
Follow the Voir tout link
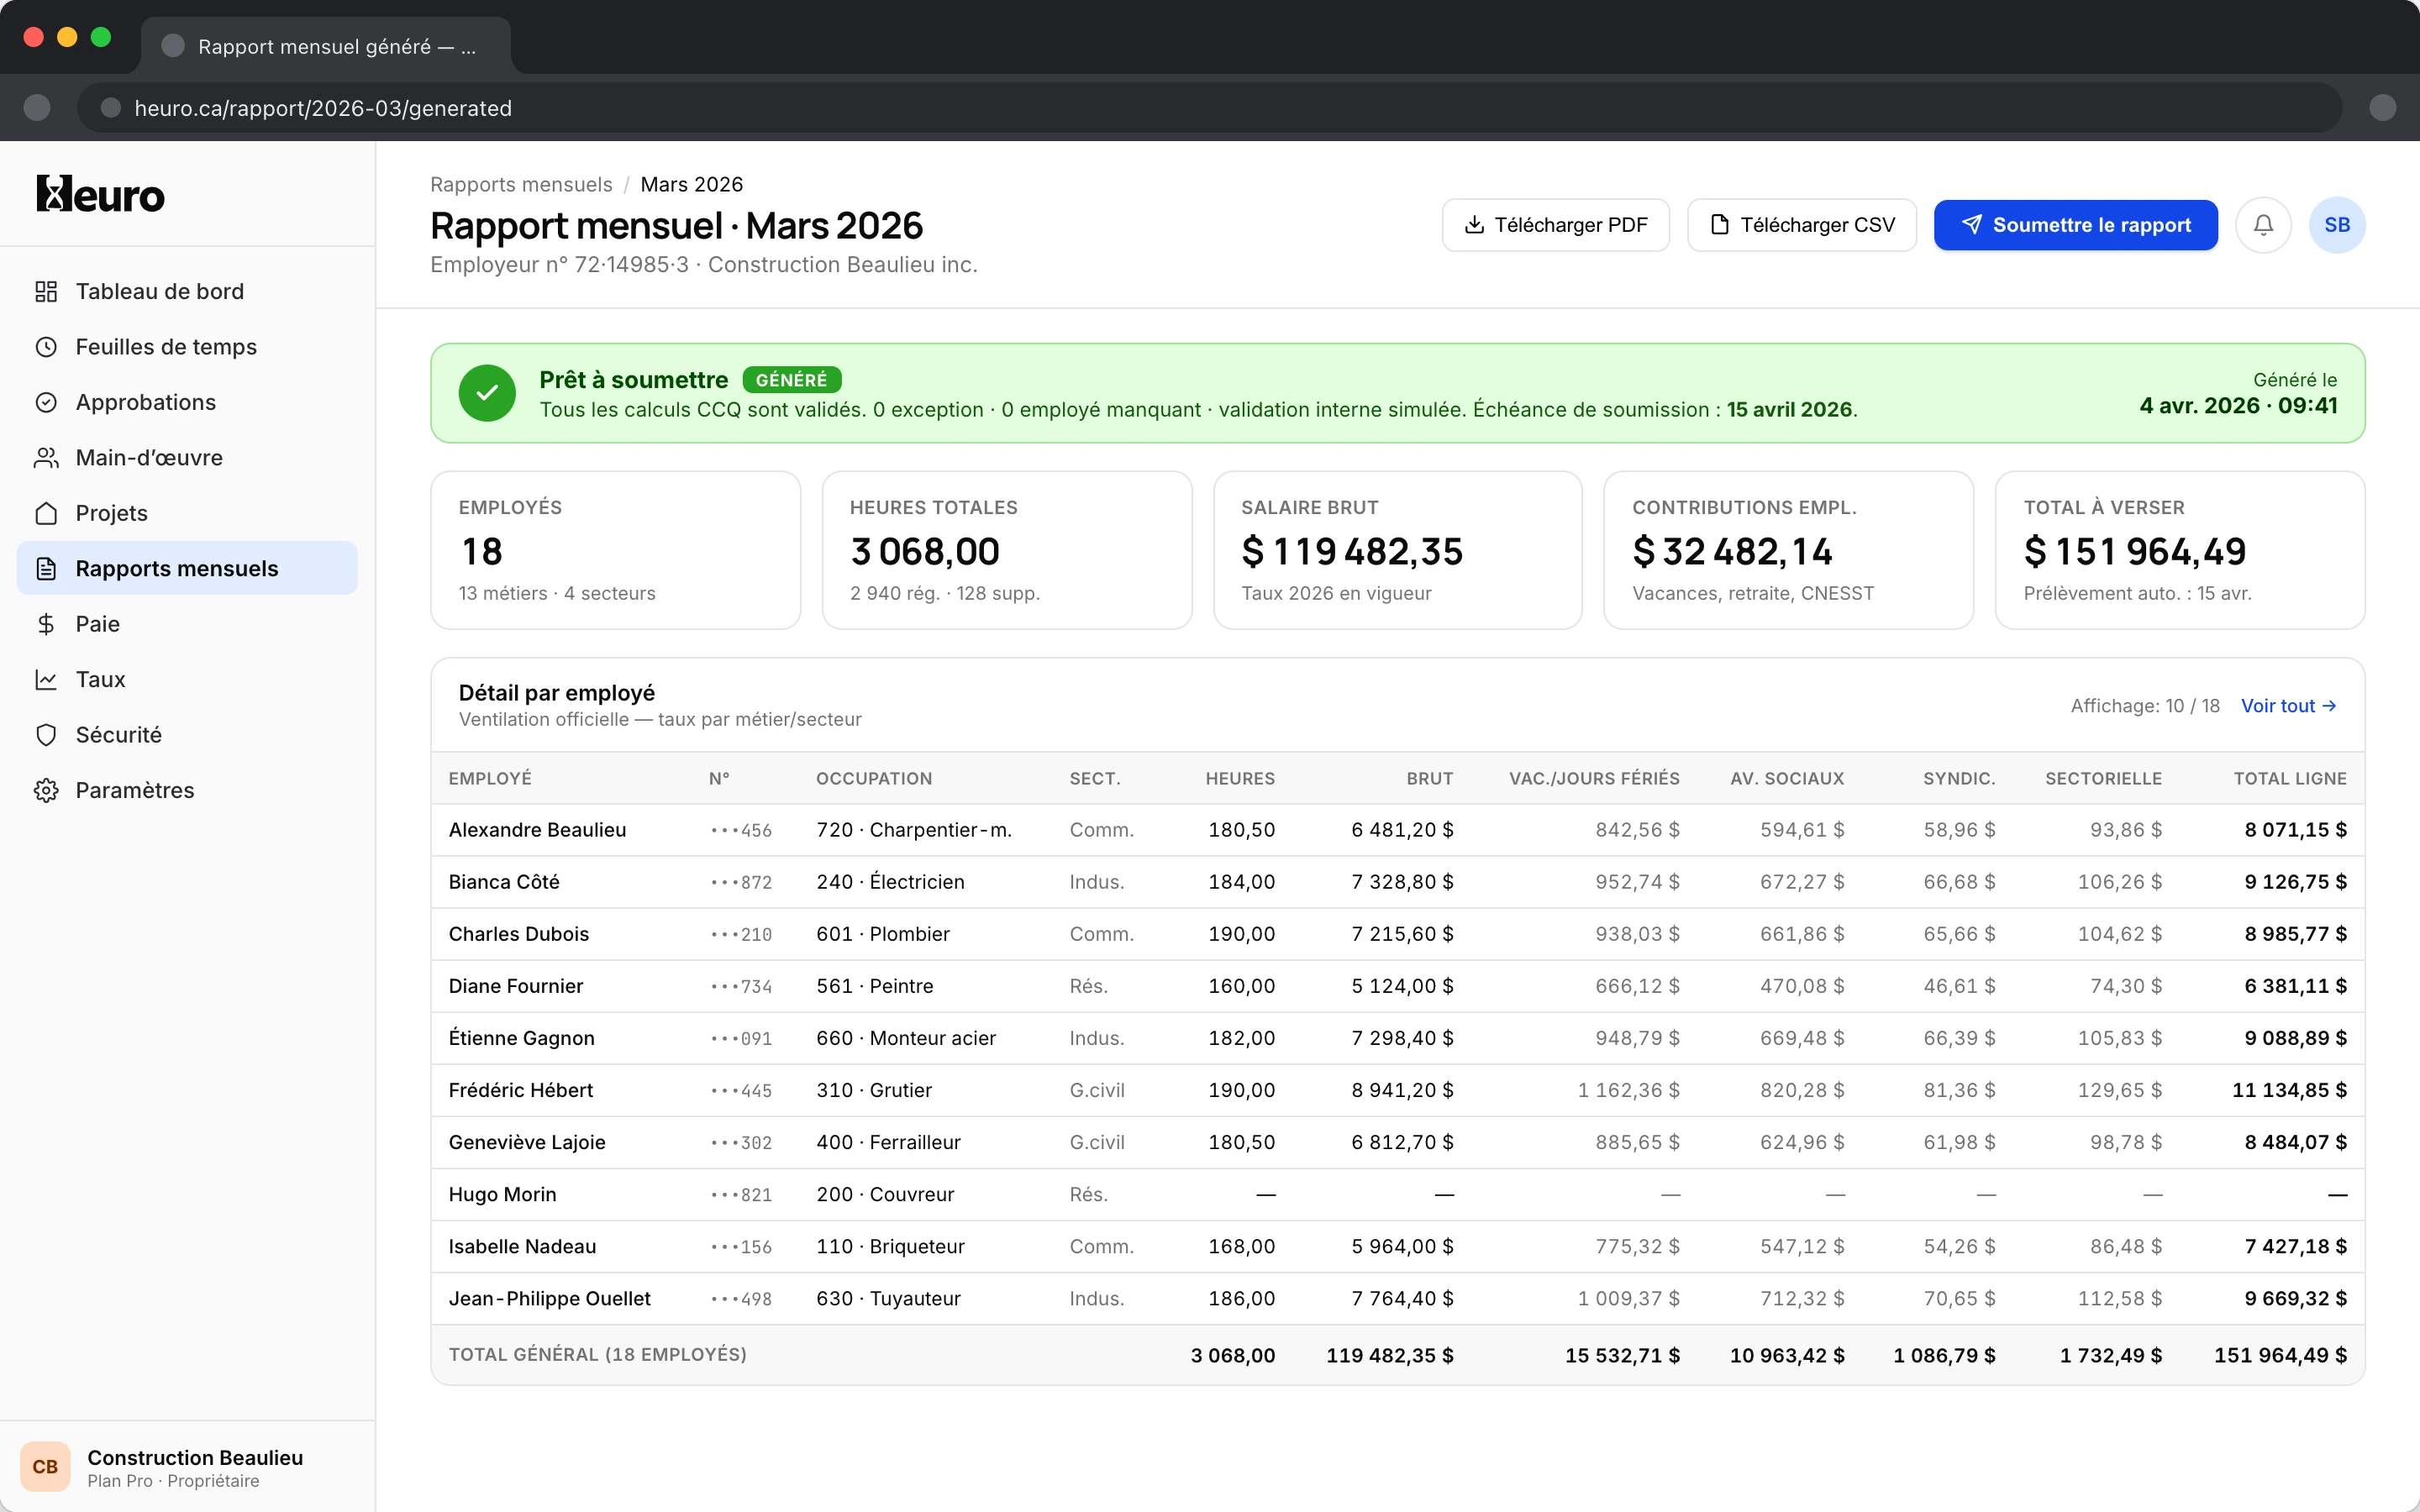tap(2288, 706)
